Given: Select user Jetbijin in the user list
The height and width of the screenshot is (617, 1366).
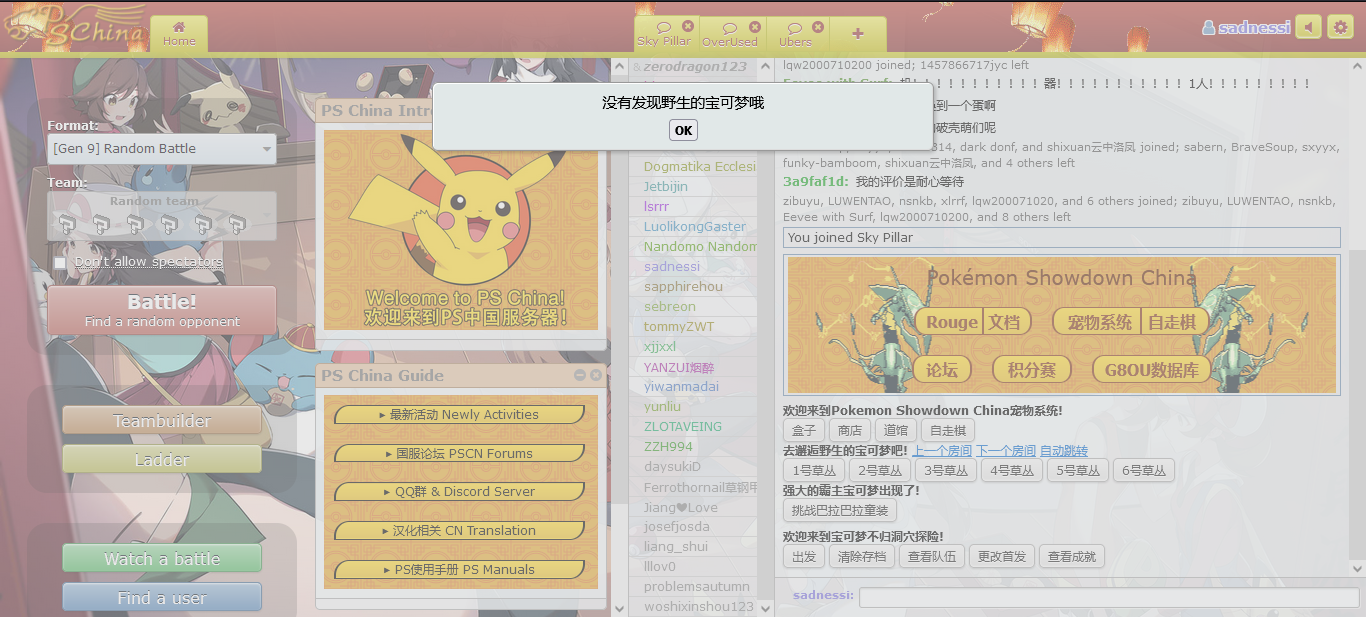Looking at the screenshot, I should 666,187.
